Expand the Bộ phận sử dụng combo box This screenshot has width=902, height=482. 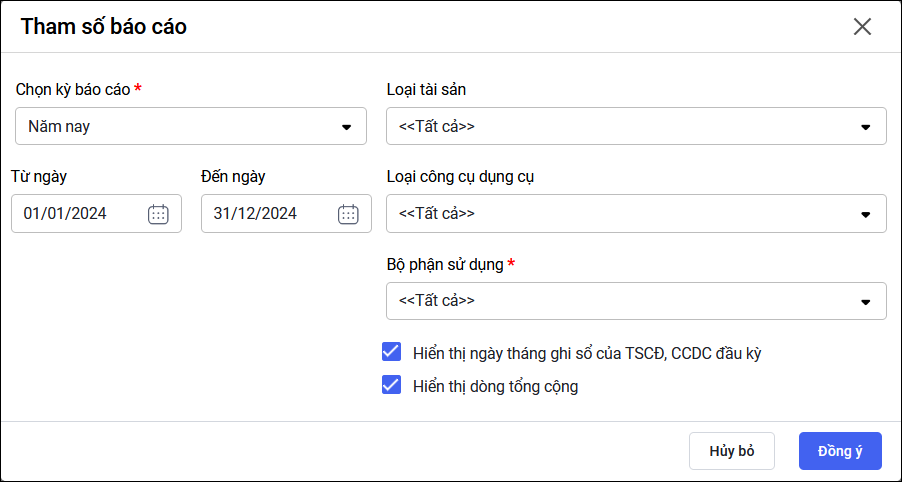click(620, 301)
